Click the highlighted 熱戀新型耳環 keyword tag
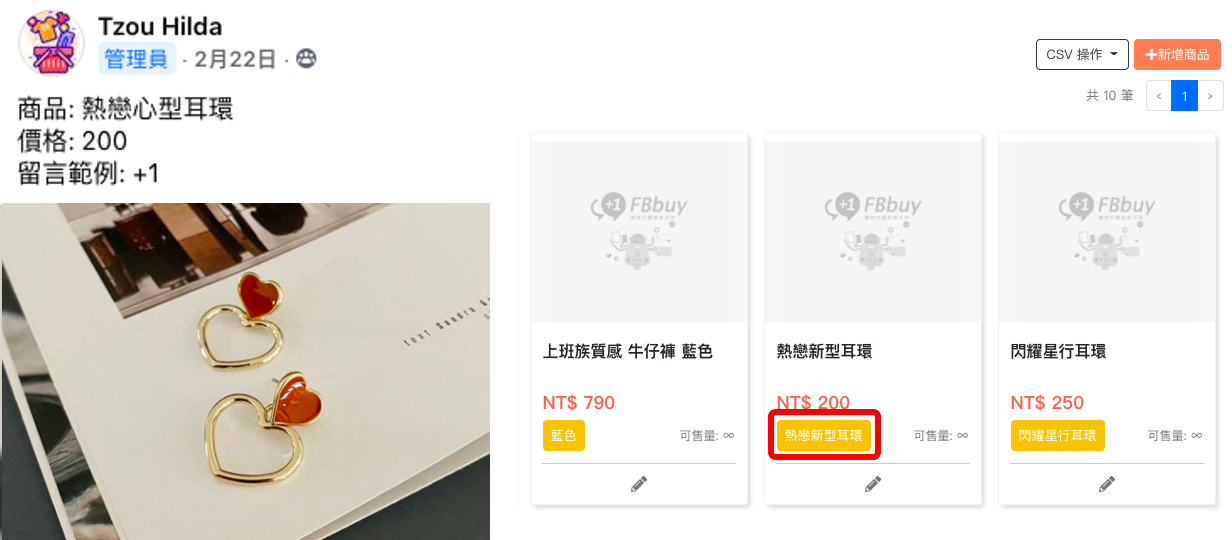This screenshot has width=1232, height=540. [824, 436]
